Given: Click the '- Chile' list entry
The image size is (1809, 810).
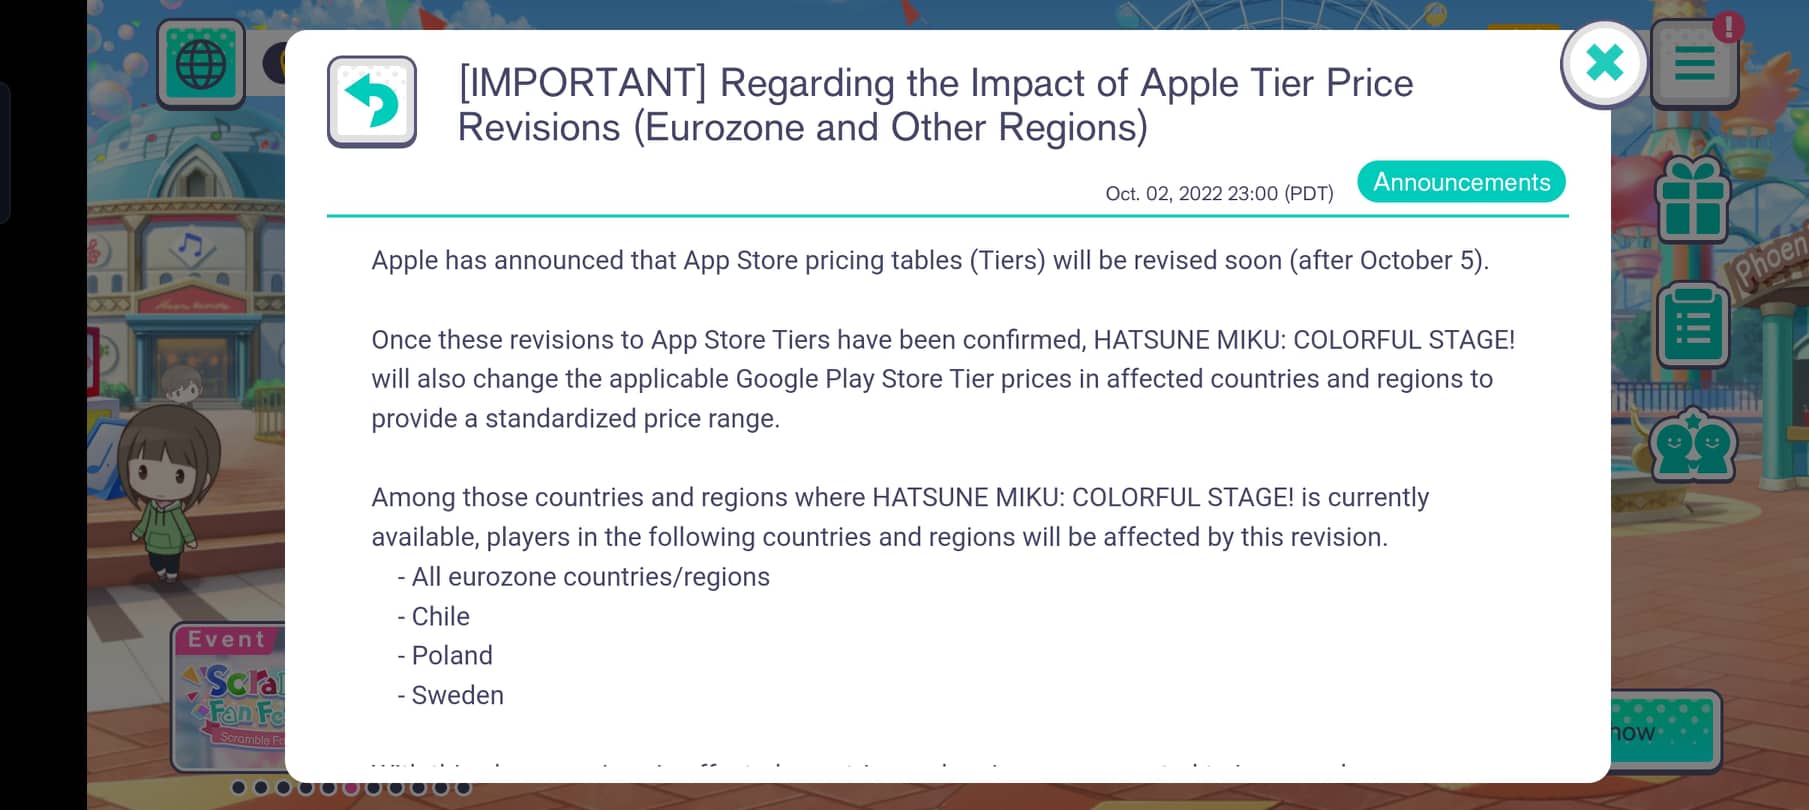Looking at the screenshot, I should [433, 616].
